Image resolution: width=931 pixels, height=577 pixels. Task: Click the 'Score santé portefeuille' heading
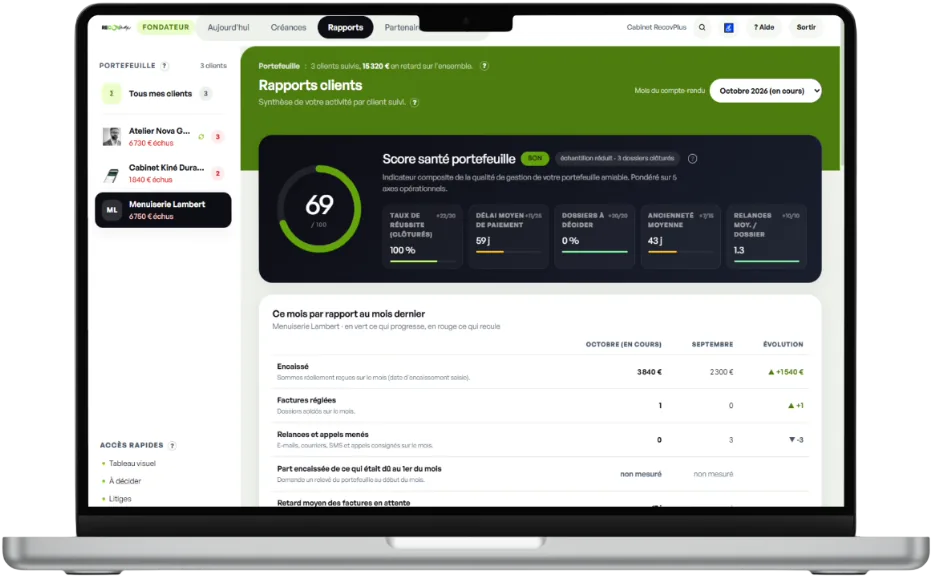tap(449, 159)
